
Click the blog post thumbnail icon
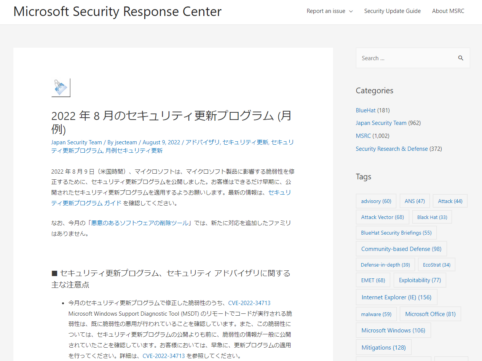click(61, 88)
